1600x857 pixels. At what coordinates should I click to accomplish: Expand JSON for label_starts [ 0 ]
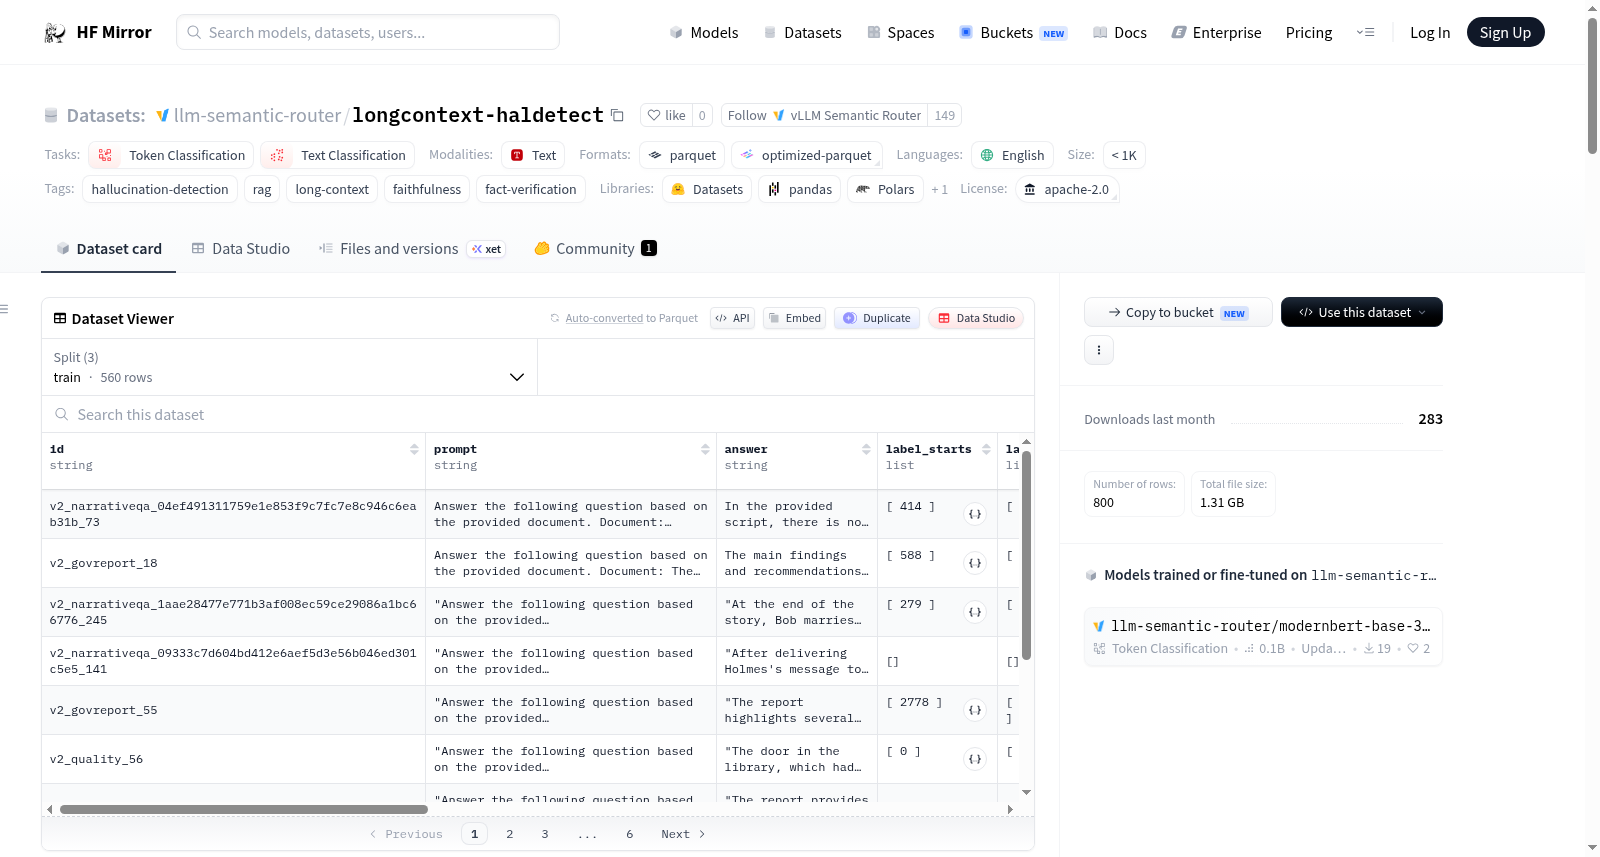tap(975, 759)
